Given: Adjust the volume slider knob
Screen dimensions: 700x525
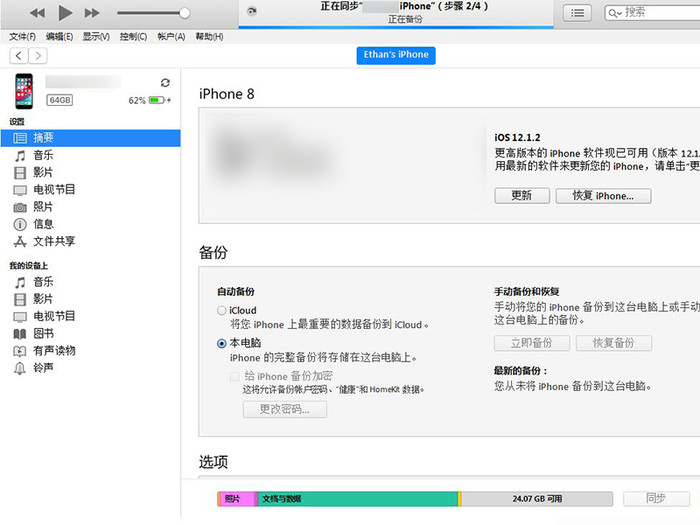Looking at the screenshot, I should pos(184,13).
